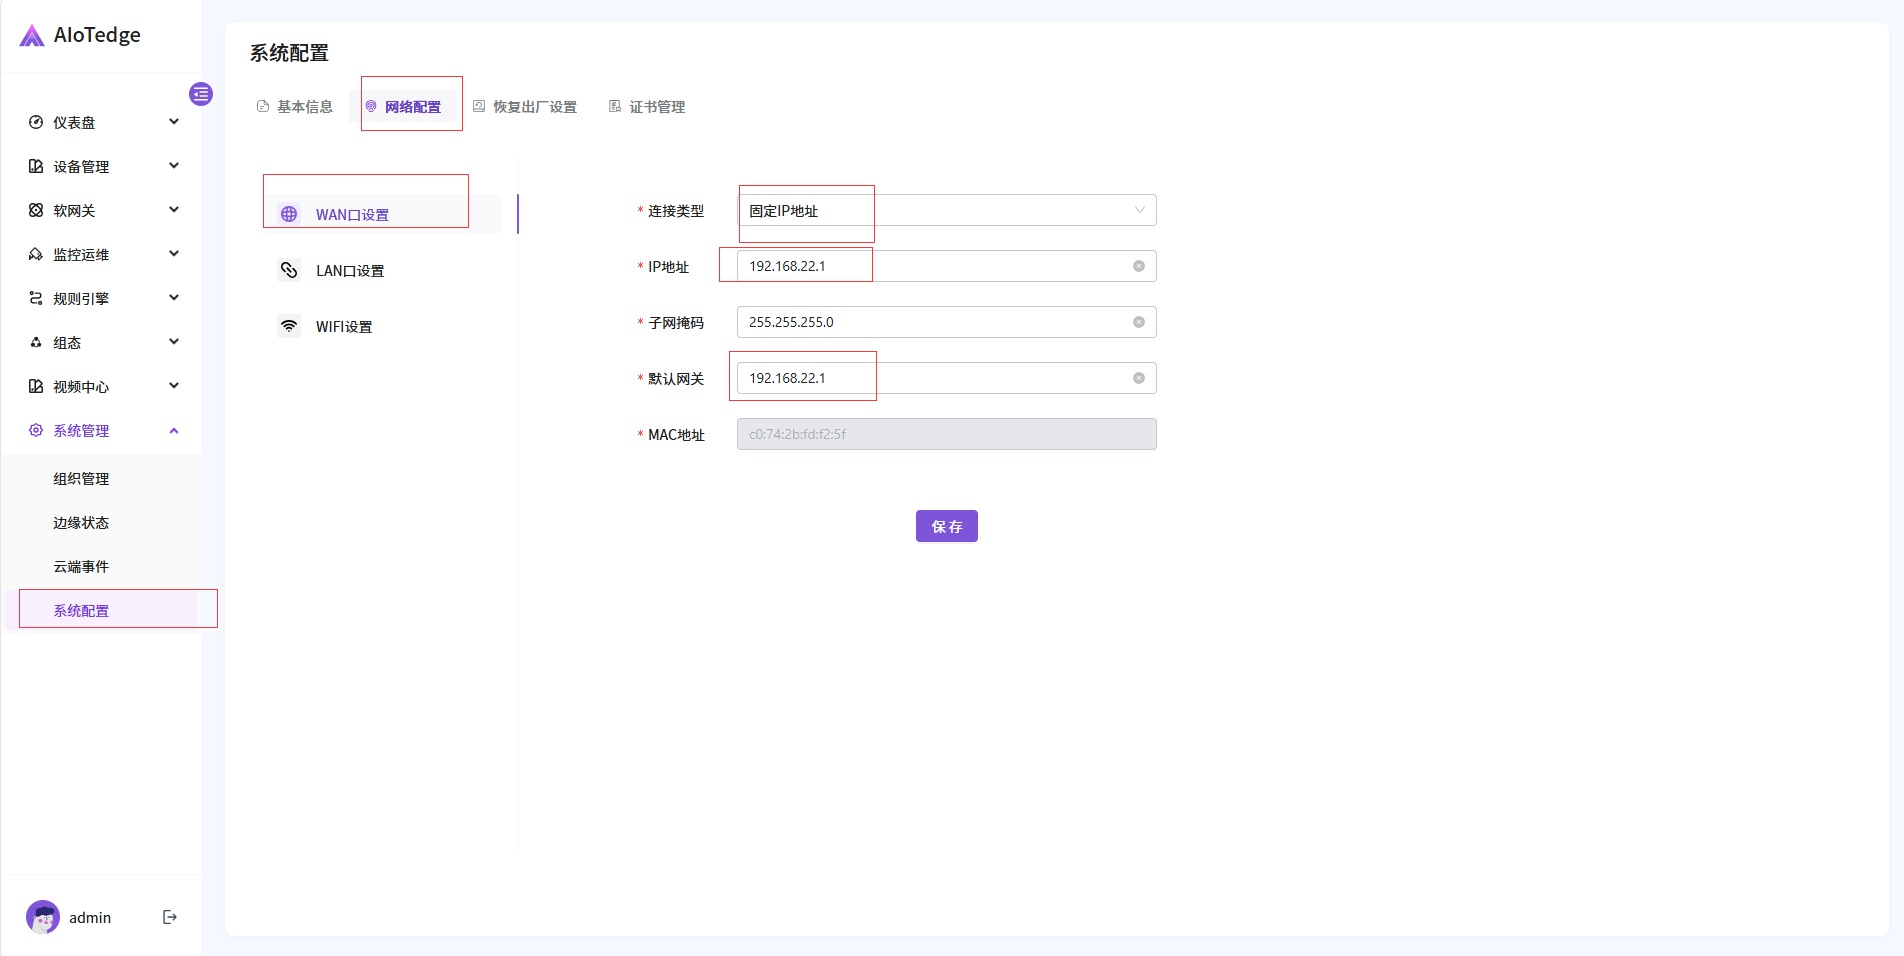Click the admin avatar picture
Viewport: 1904px width, 956px height.
pos(43,917)
